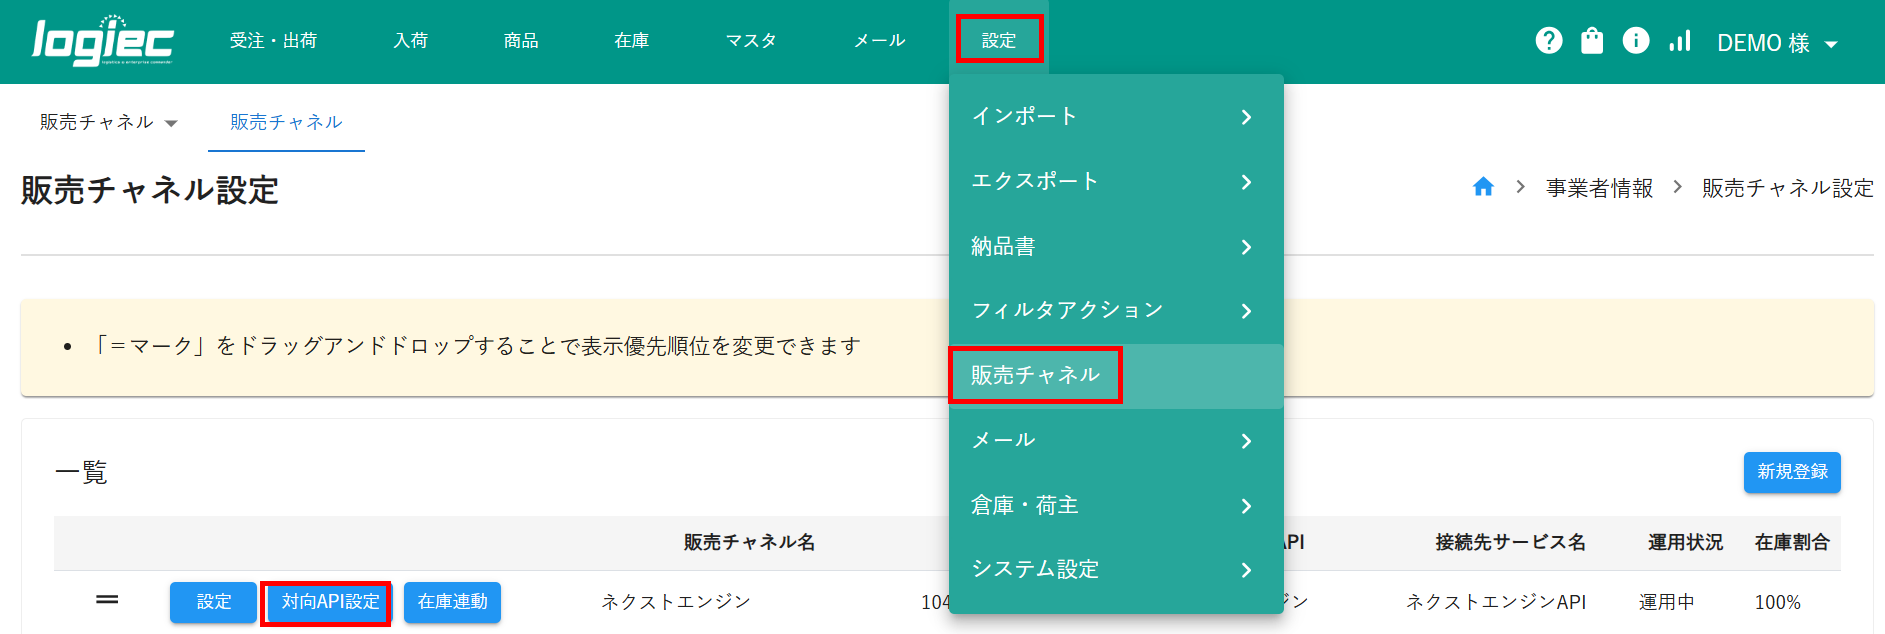The image size is (1885, 634).
Task: Go to home via breadcrumb house icon
Action: [1483, 187]
